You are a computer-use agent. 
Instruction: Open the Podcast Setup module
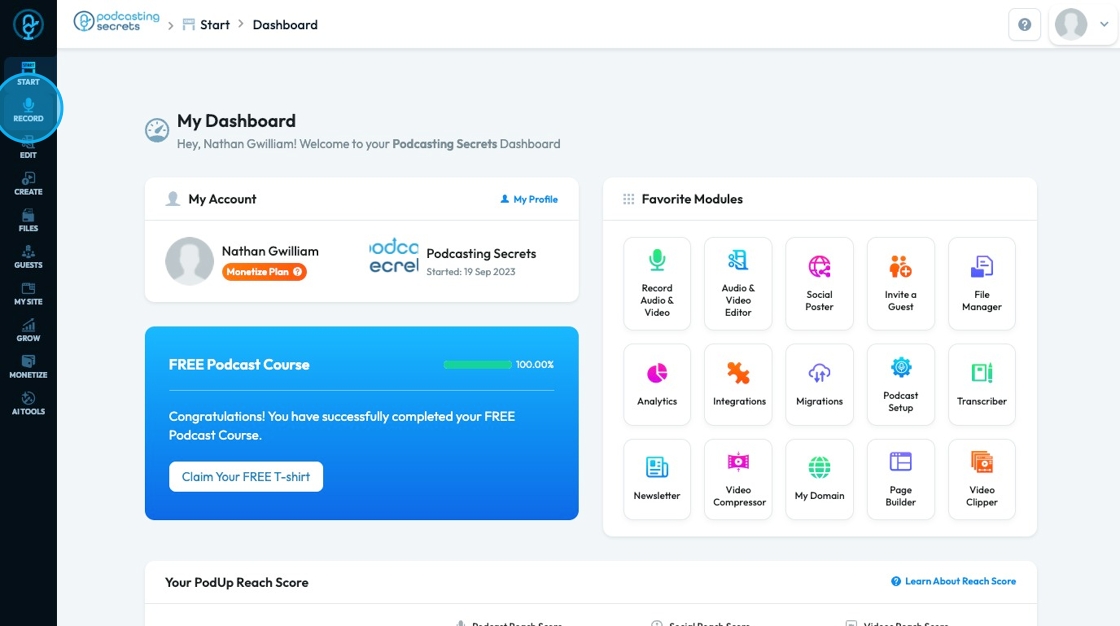[x=901, y=384]
